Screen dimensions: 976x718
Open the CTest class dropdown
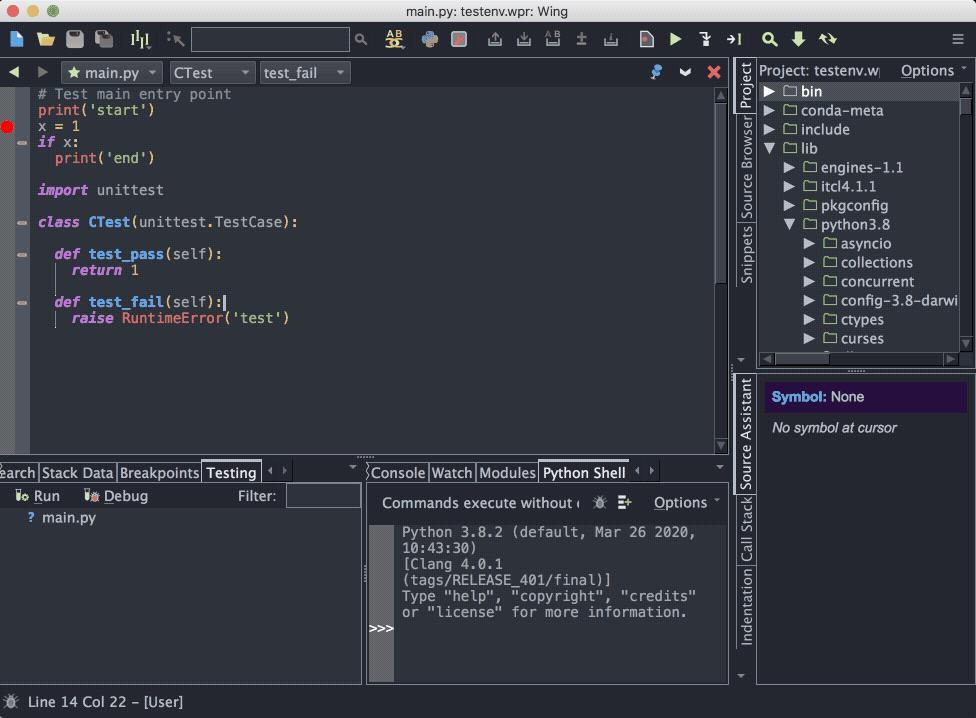[212, 73]
